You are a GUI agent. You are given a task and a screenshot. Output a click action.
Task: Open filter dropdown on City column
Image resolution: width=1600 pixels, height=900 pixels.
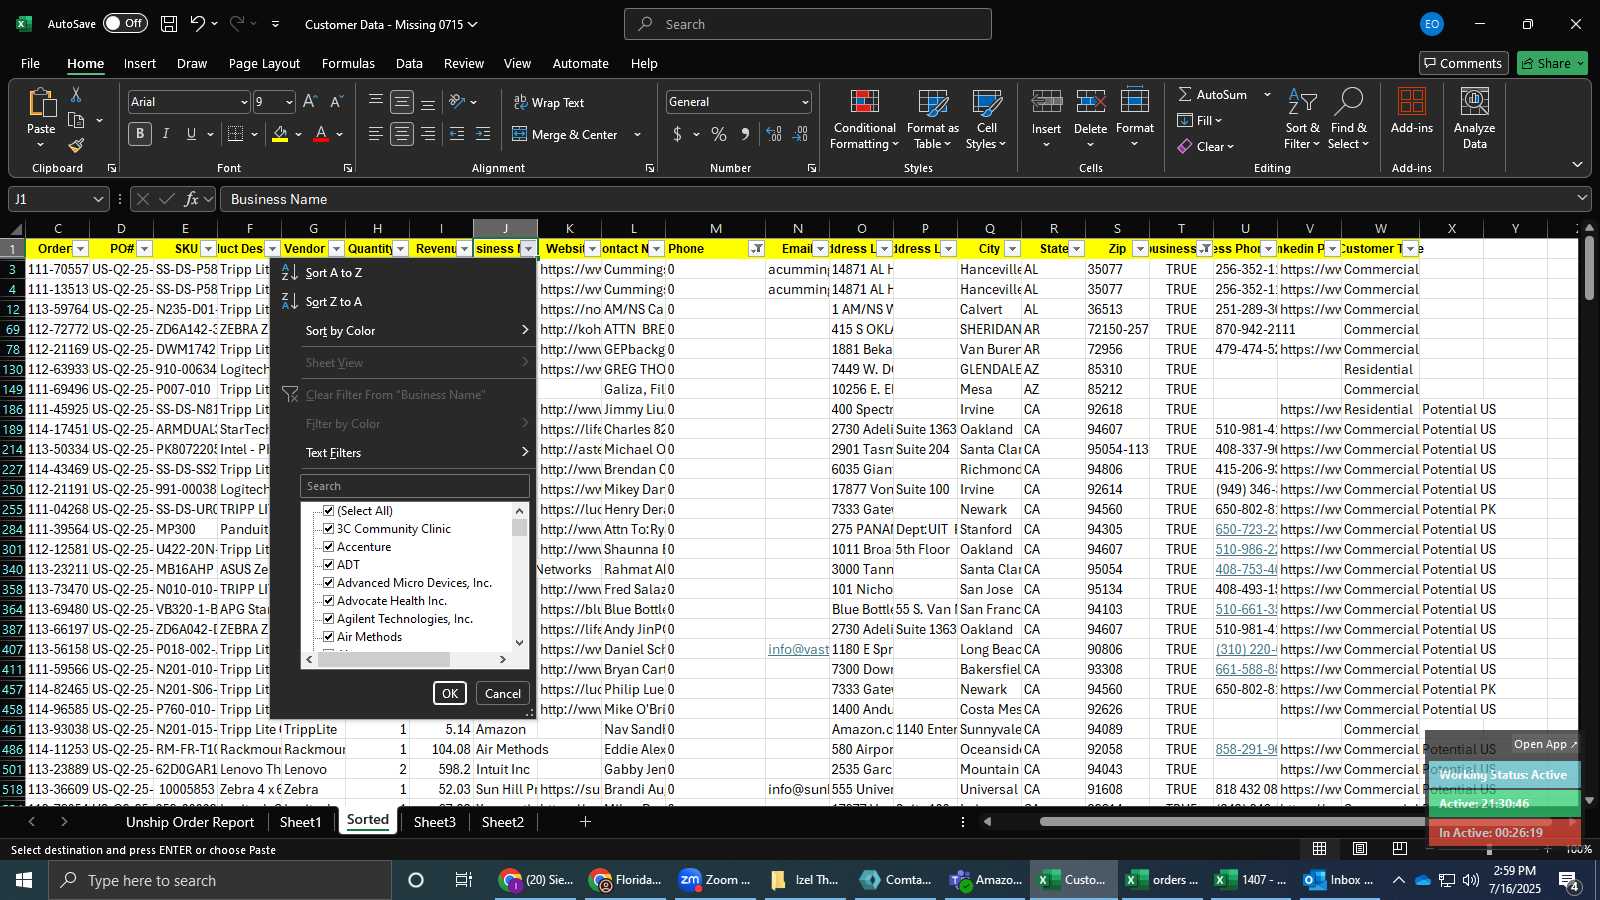tap(1012, 249)
